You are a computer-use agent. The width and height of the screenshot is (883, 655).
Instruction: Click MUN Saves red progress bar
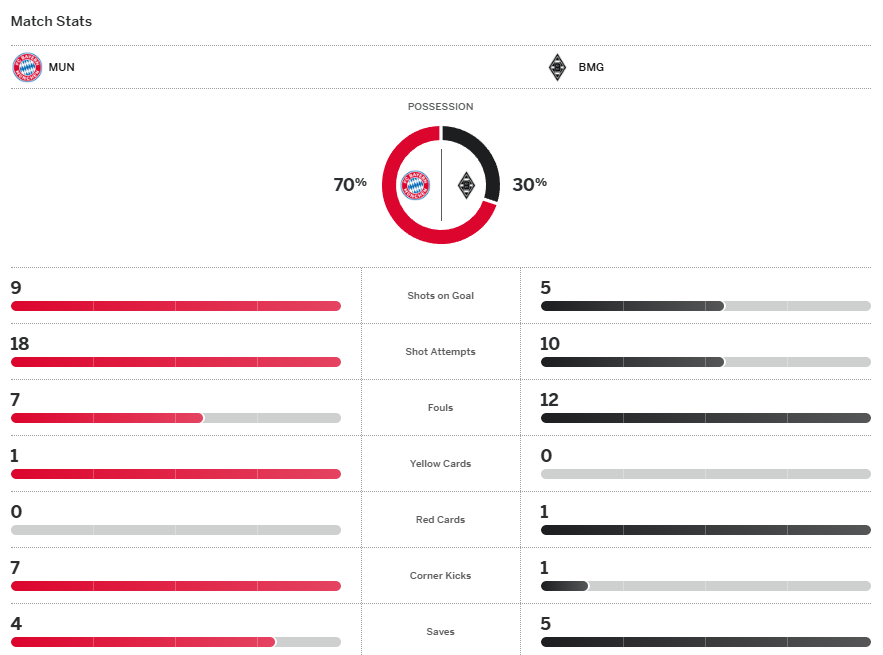pos(143,642)
